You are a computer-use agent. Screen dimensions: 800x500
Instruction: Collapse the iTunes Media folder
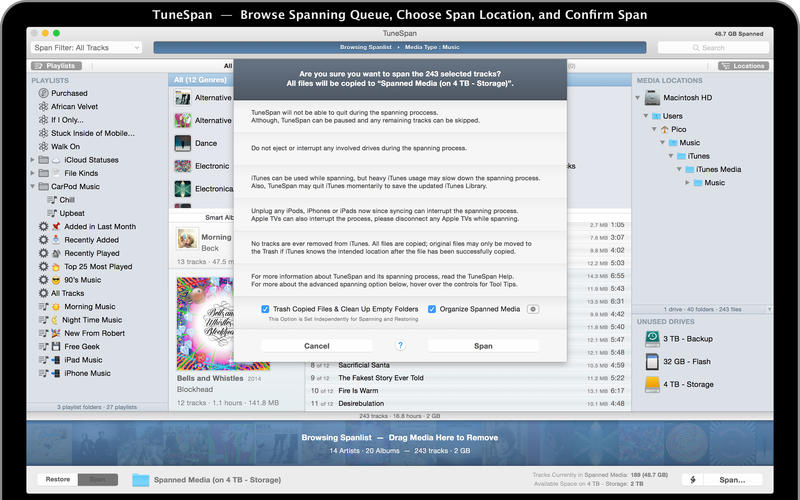pyautogui.click(x=679, y=169)
